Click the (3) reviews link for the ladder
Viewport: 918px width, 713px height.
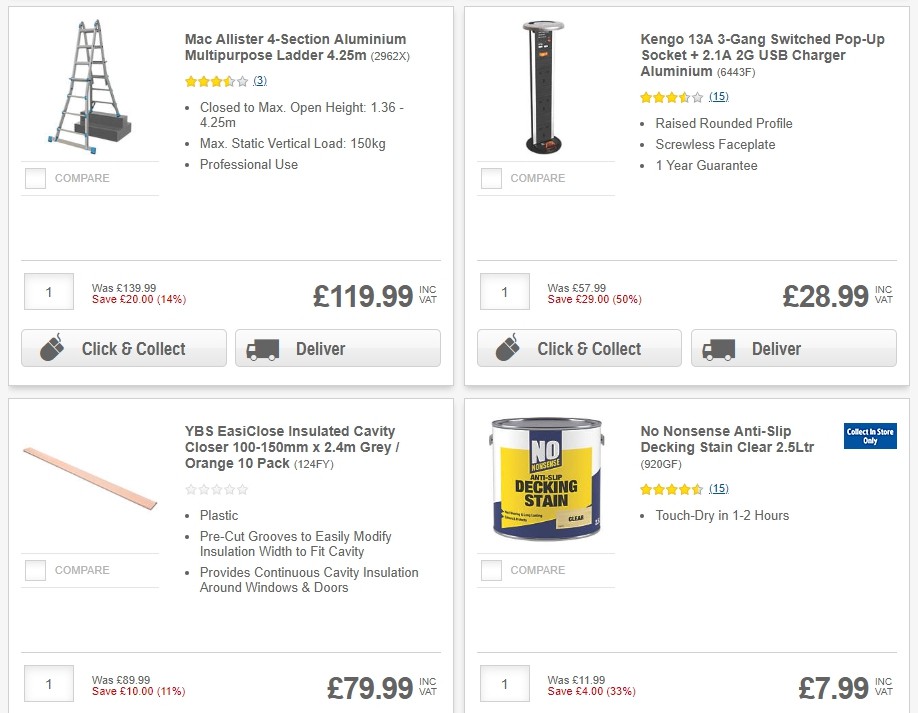point(259,80)
